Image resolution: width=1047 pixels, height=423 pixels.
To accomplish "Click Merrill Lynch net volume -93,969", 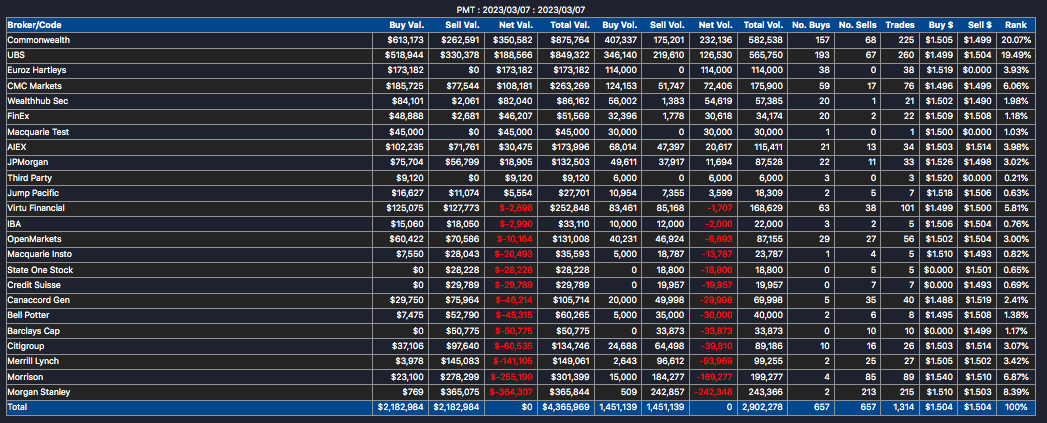I will 715,362.
